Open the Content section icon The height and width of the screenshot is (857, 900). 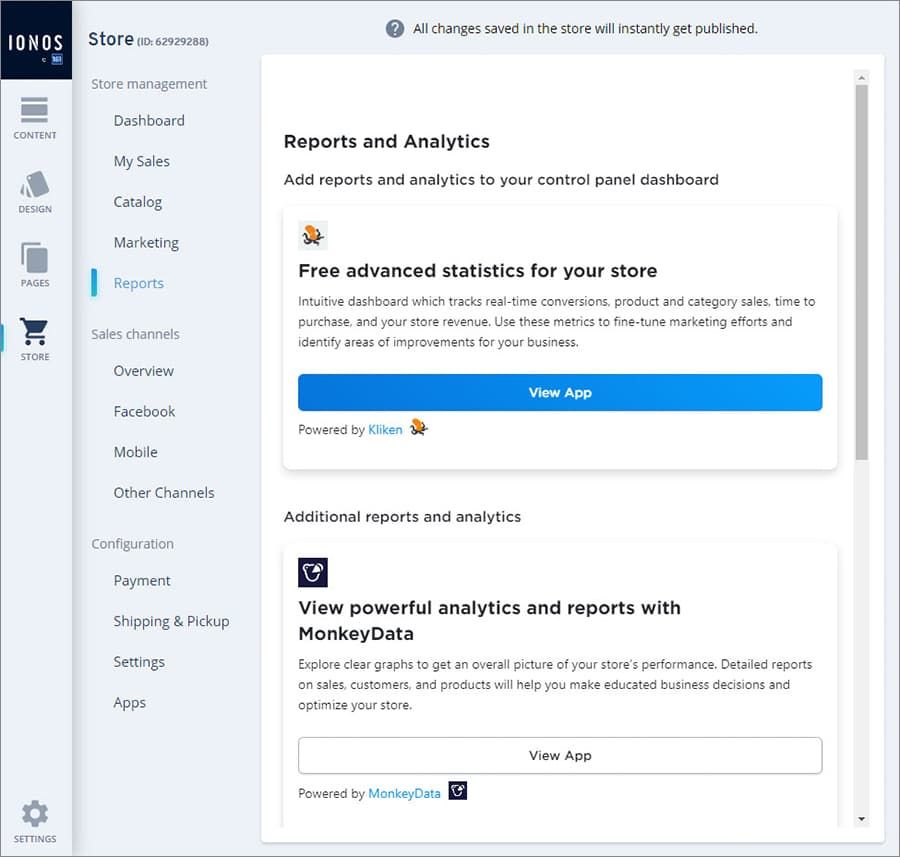pyautogui.click(x=34, y=110)
